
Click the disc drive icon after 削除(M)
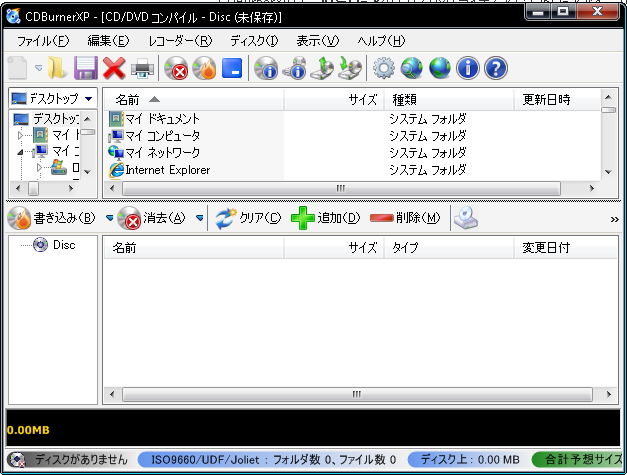466,218
